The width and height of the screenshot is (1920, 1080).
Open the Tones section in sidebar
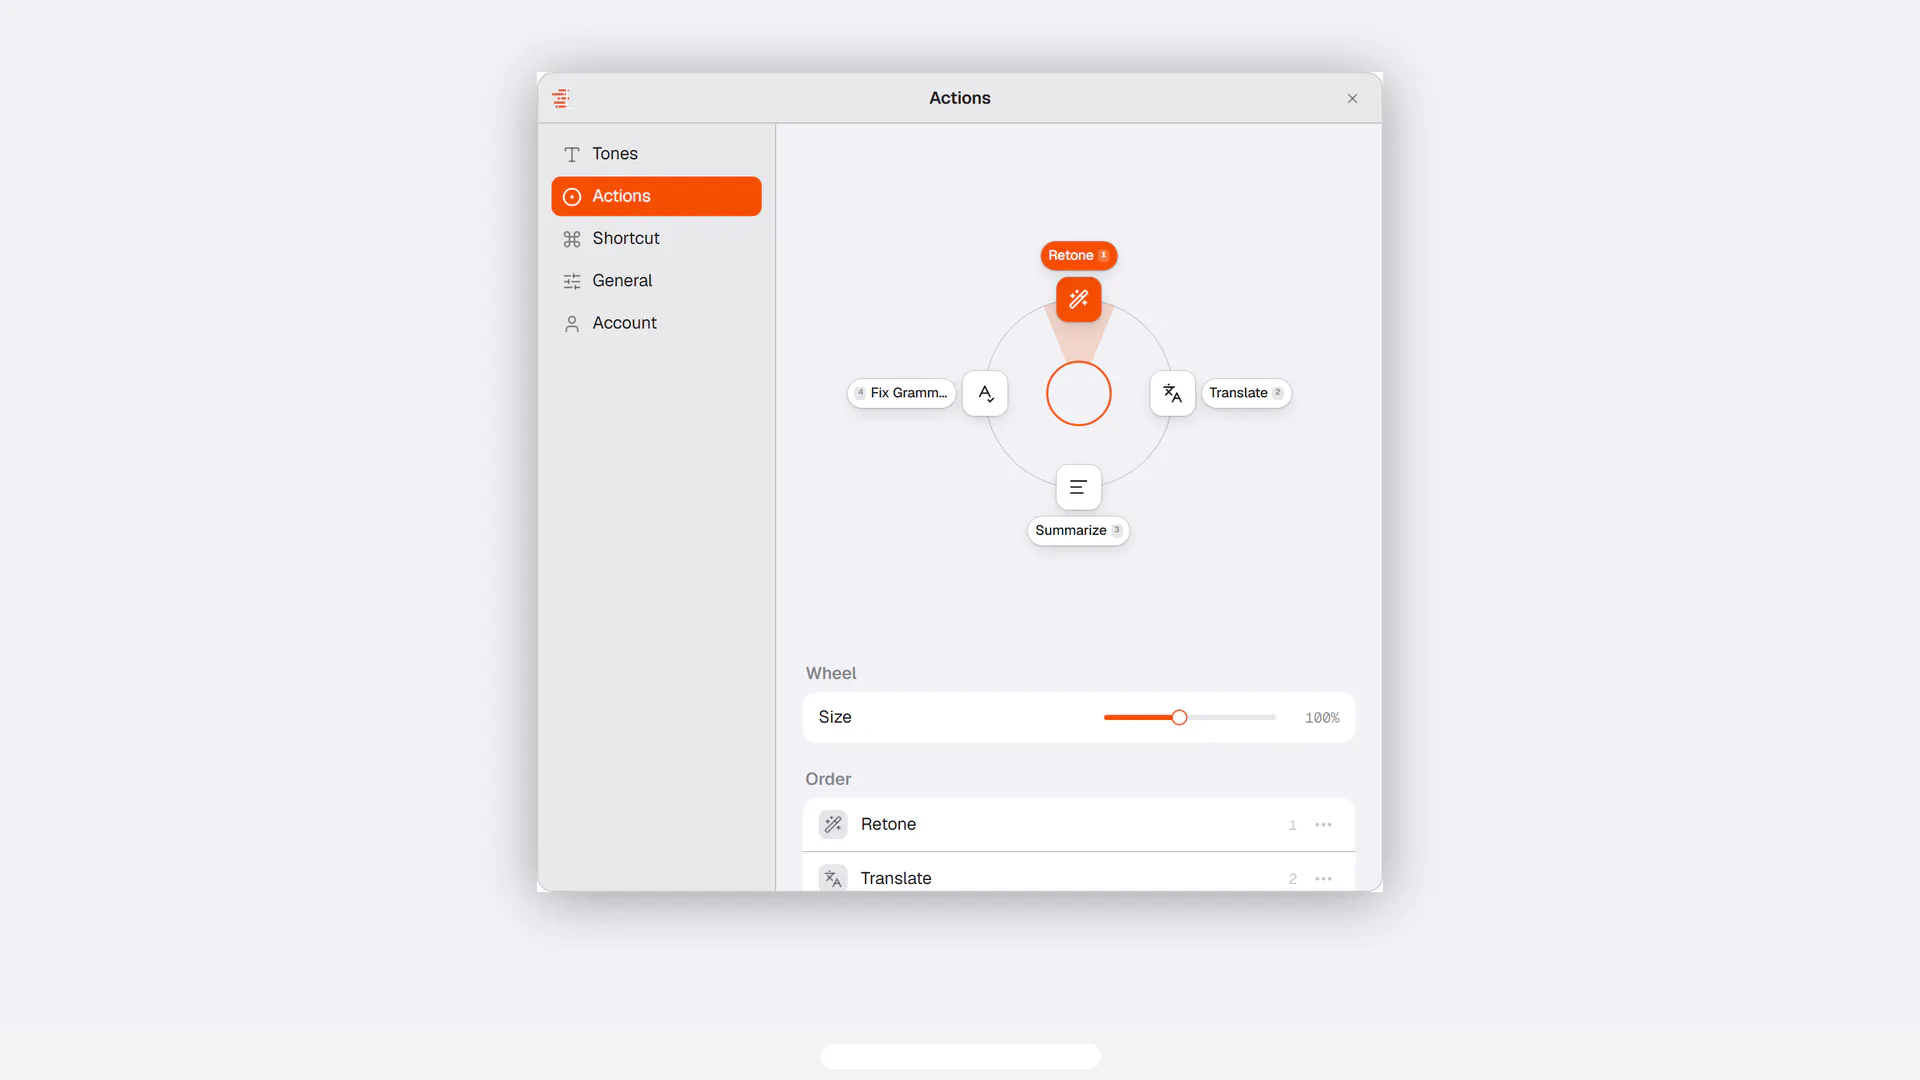tap(656, 154)
